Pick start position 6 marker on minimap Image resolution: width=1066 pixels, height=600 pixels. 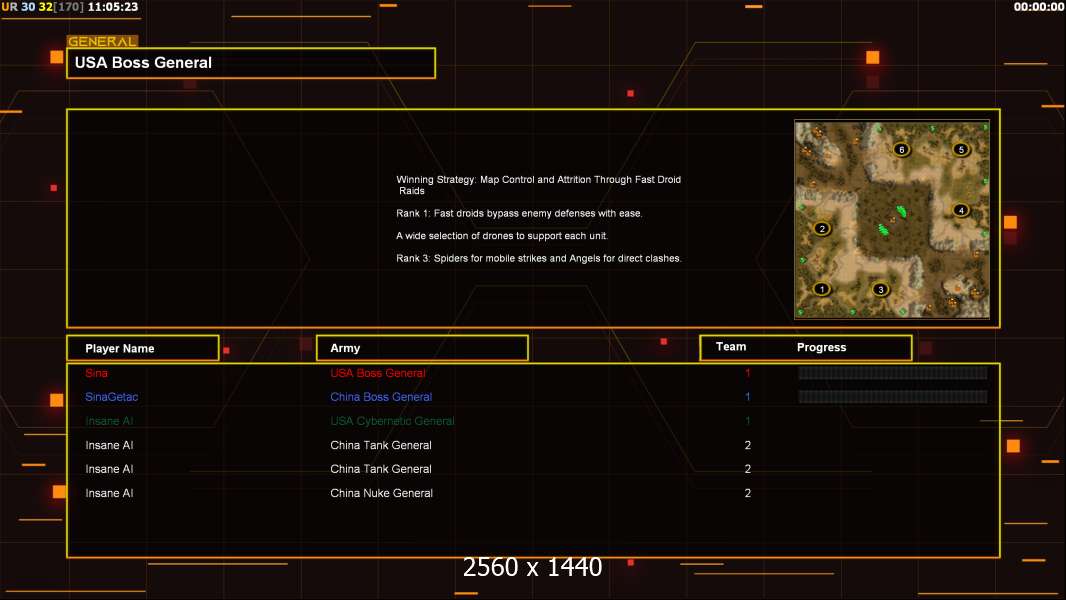901,149
